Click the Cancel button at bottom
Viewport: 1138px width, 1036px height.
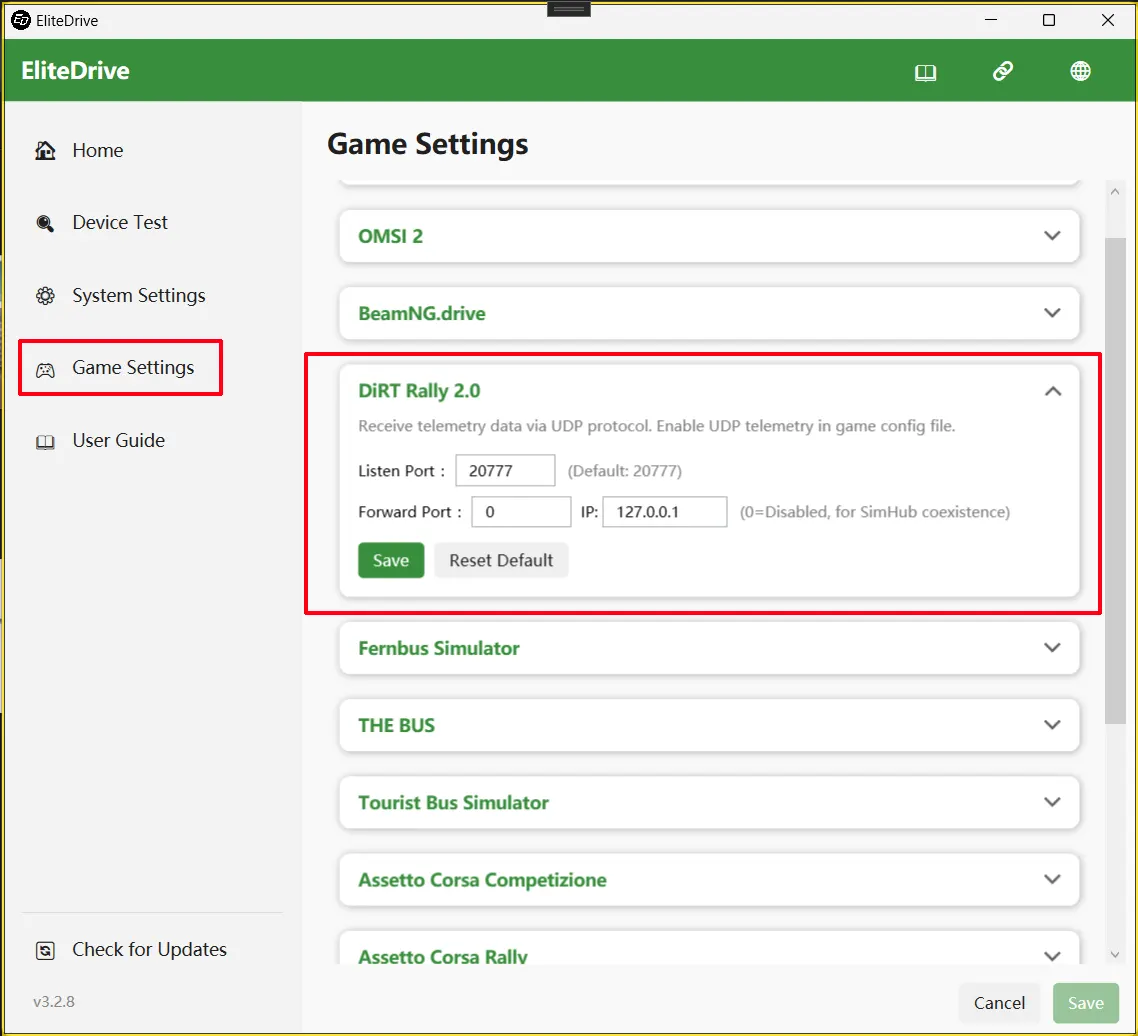click(x=999, y=1003)
